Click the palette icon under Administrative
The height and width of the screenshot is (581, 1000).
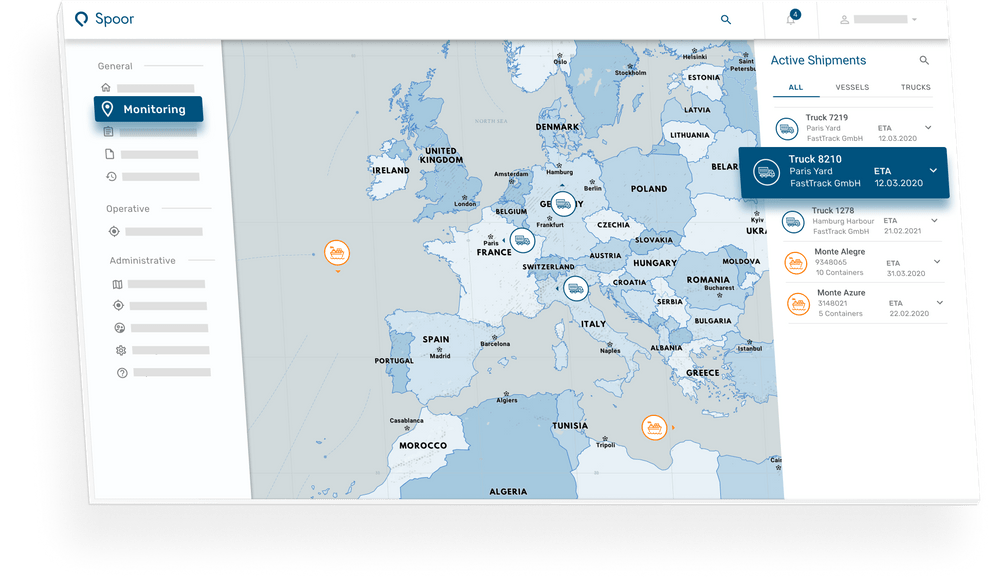[120, 328]
